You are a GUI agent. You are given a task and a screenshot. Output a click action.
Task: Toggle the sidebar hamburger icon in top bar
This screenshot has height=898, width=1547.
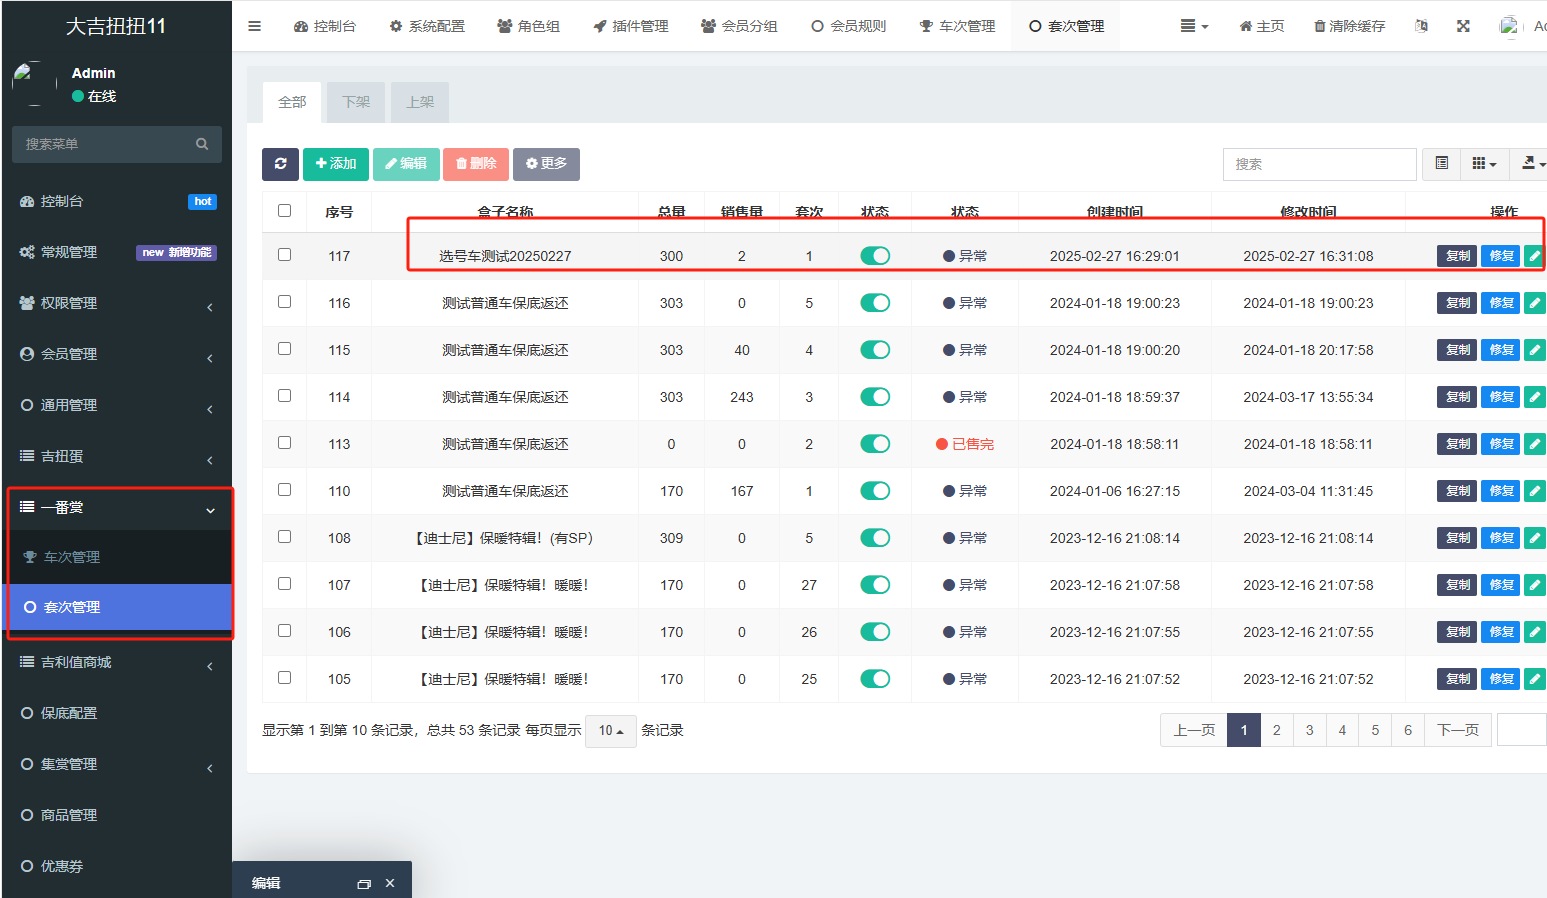tap(255, 26)
